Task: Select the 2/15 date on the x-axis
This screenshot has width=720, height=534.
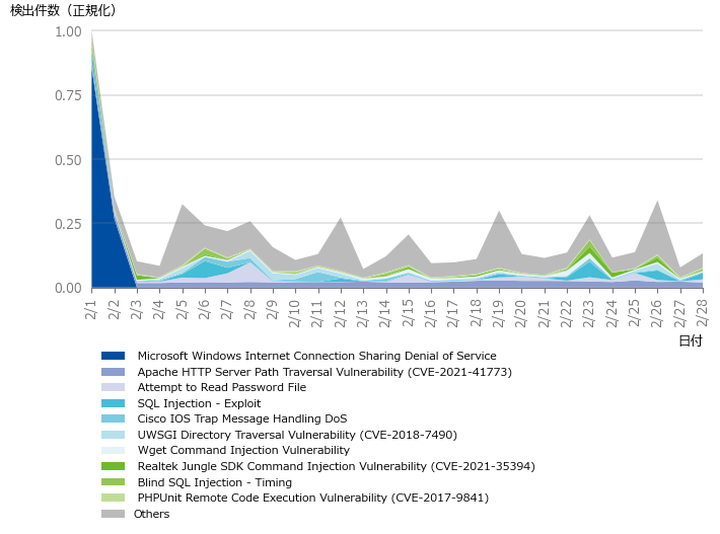Action: [x=409, y=307]
